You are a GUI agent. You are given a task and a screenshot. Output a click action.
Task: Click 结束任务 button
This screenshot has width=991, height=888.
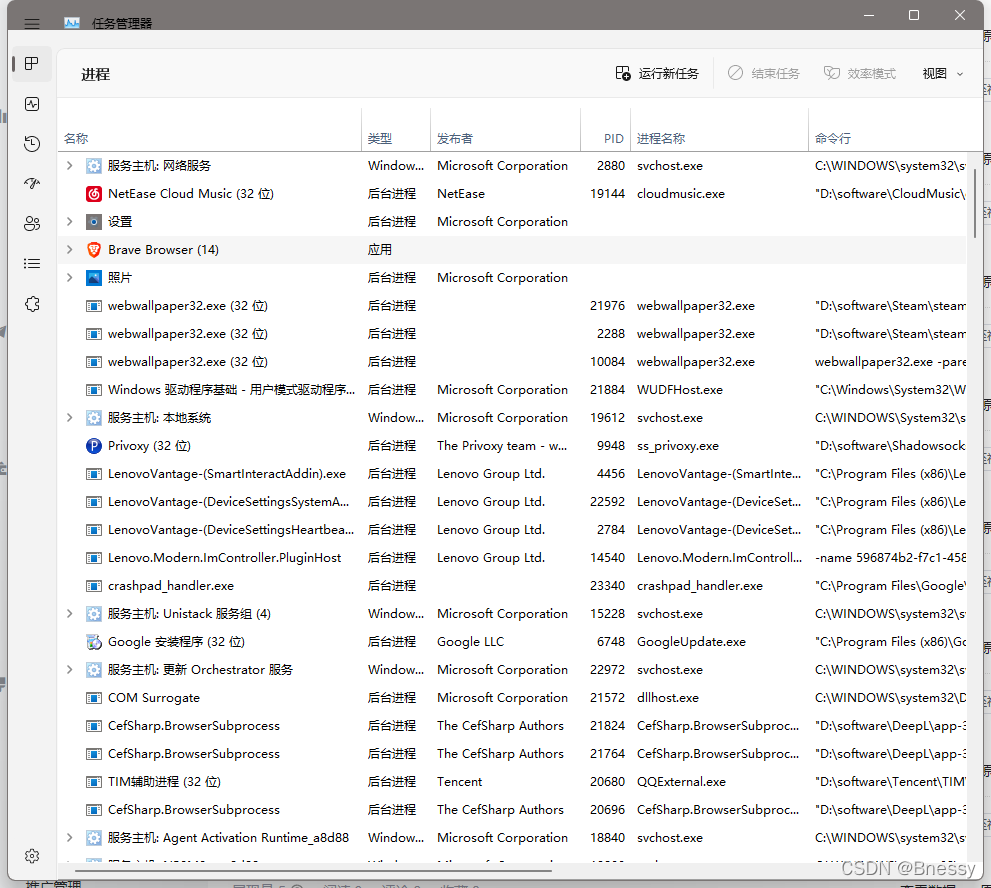(763, 74)
